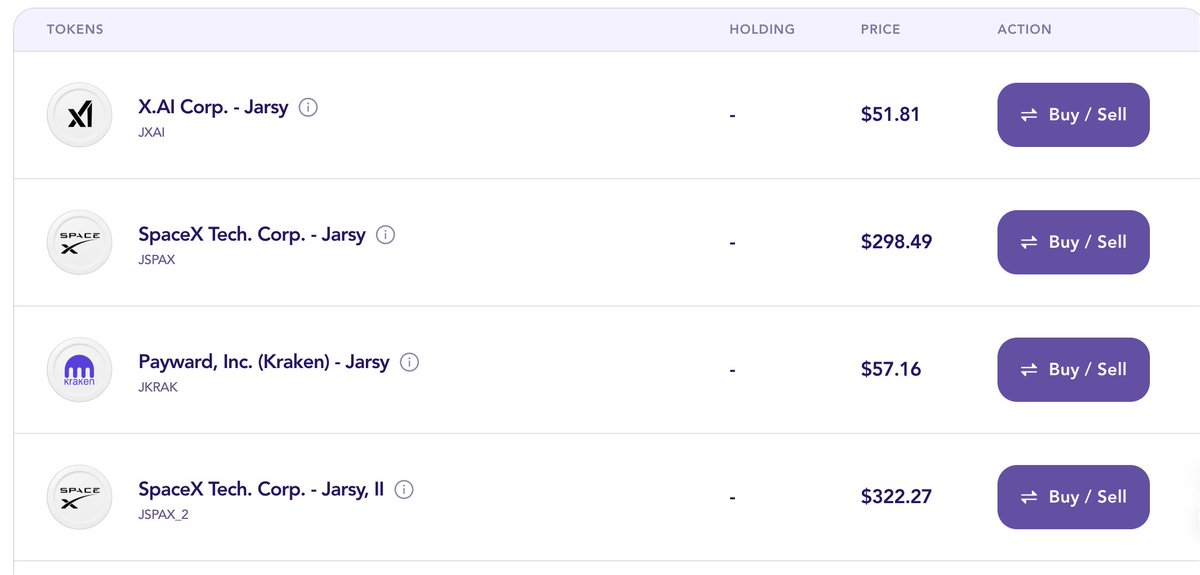The height and width of the screenshot is (575, 1200).
Task: Open info icon beside SpaceX Tech. Corp. - Jarsy
Action: (x=386, y=235)
